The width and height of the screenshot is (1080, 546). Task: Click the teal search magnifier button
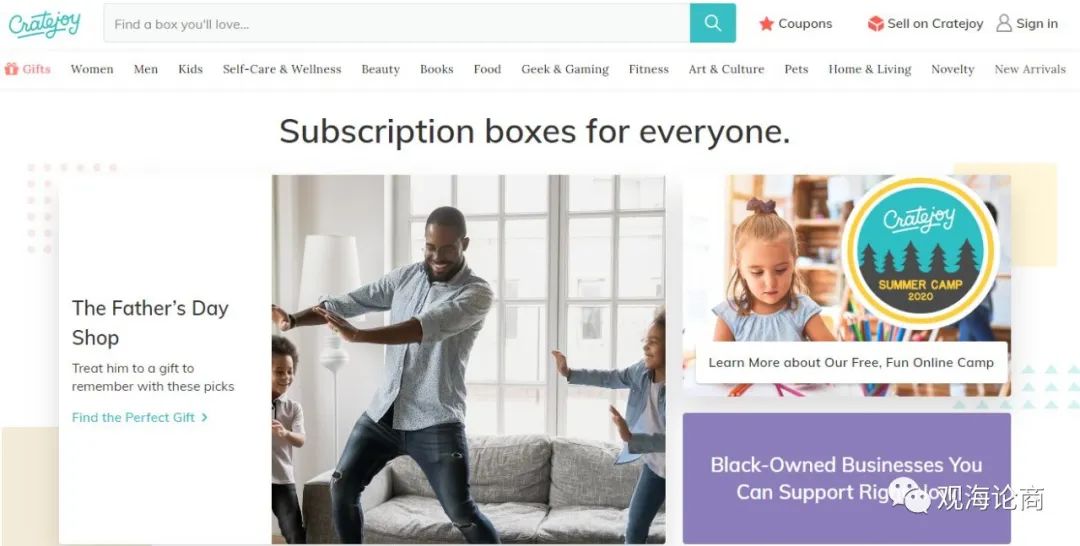coord(713,23)
